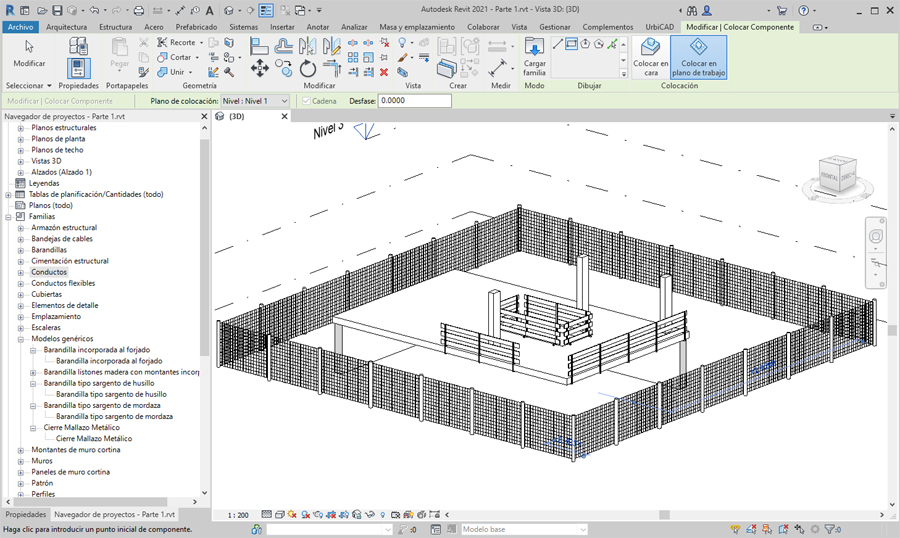Click the 1 : 200 view scale
Image resolution: width=900 pixels, height=538 pixels.
(238, 514)
